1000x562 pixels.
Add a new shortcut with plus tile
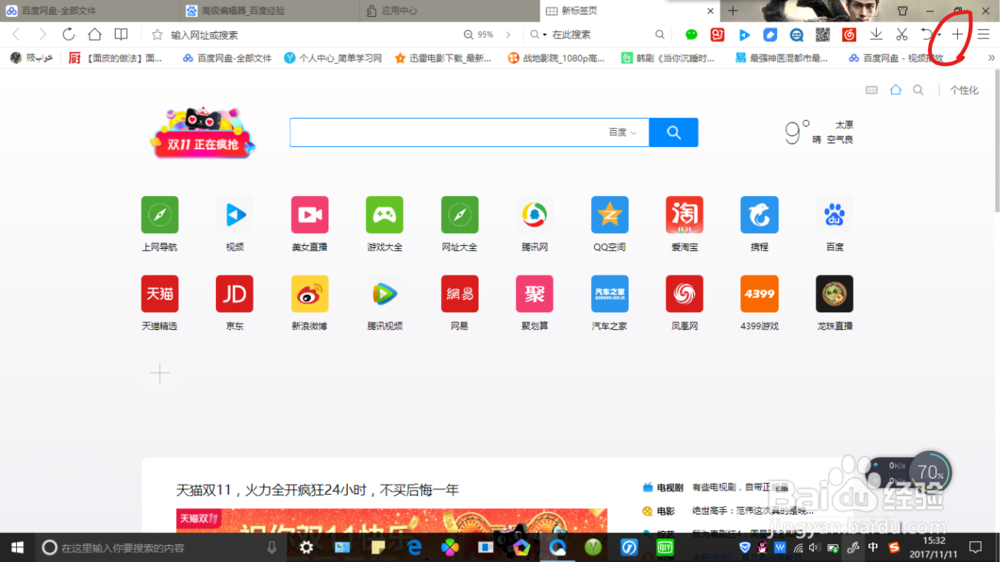click(x=159, y=373)
